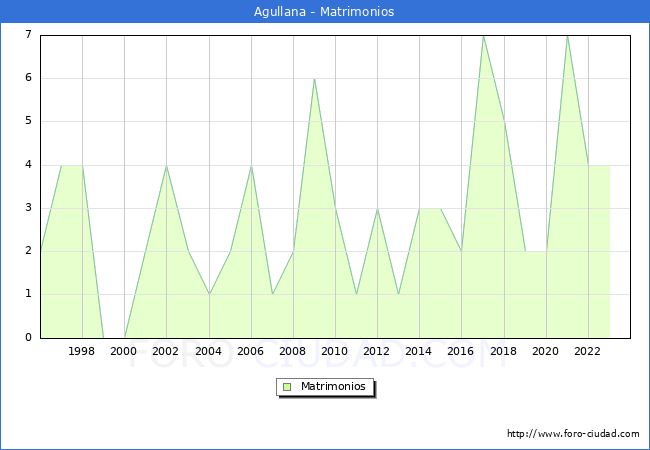Screen dimensions: 650x450
Task: Click the 'Matrimonios' legend label
Action: (x=333, y=386)
